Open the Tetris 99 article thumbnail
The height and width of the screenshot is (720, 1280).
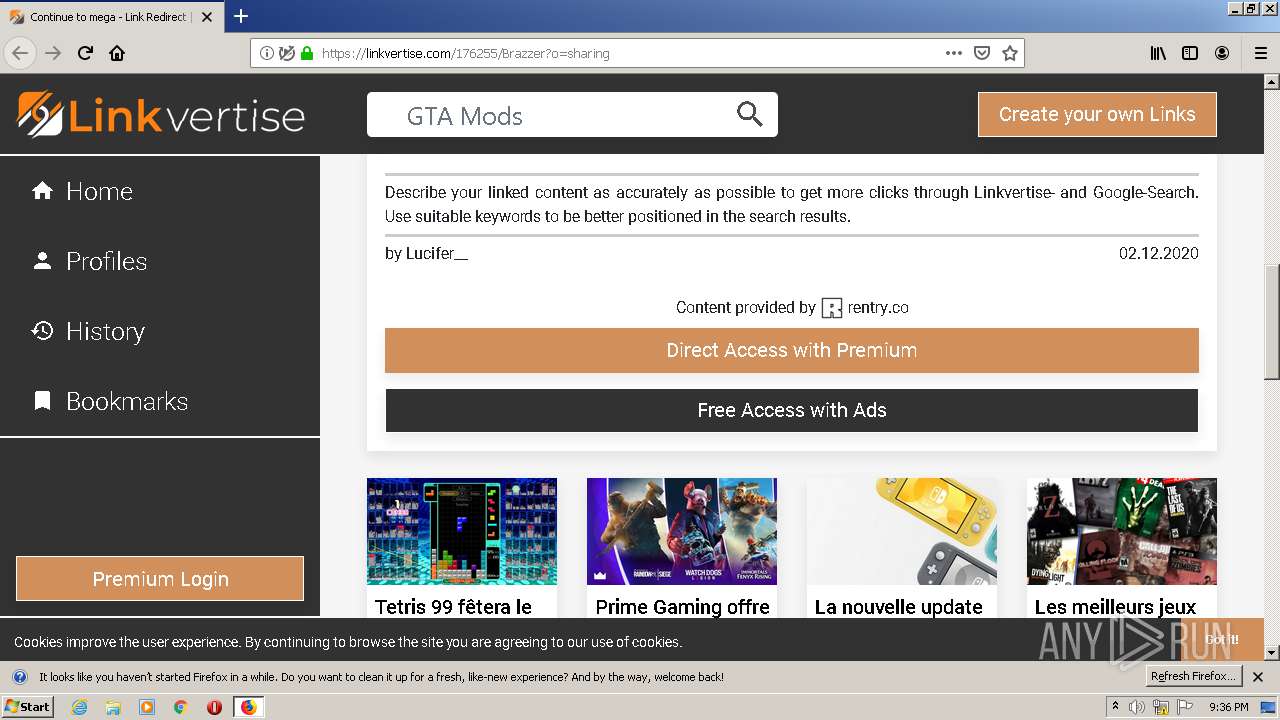(x=462, y=531)
